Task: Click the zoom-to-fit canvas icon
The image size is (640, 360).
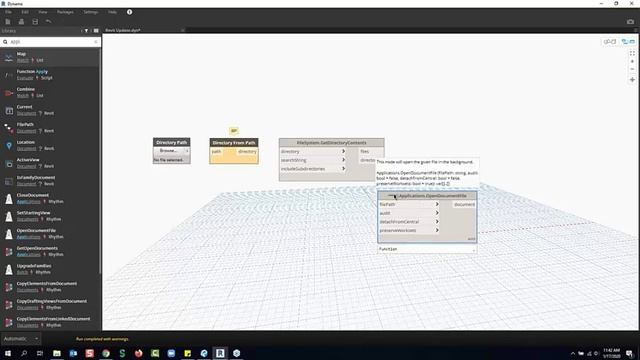Action: tap(632, 53)
